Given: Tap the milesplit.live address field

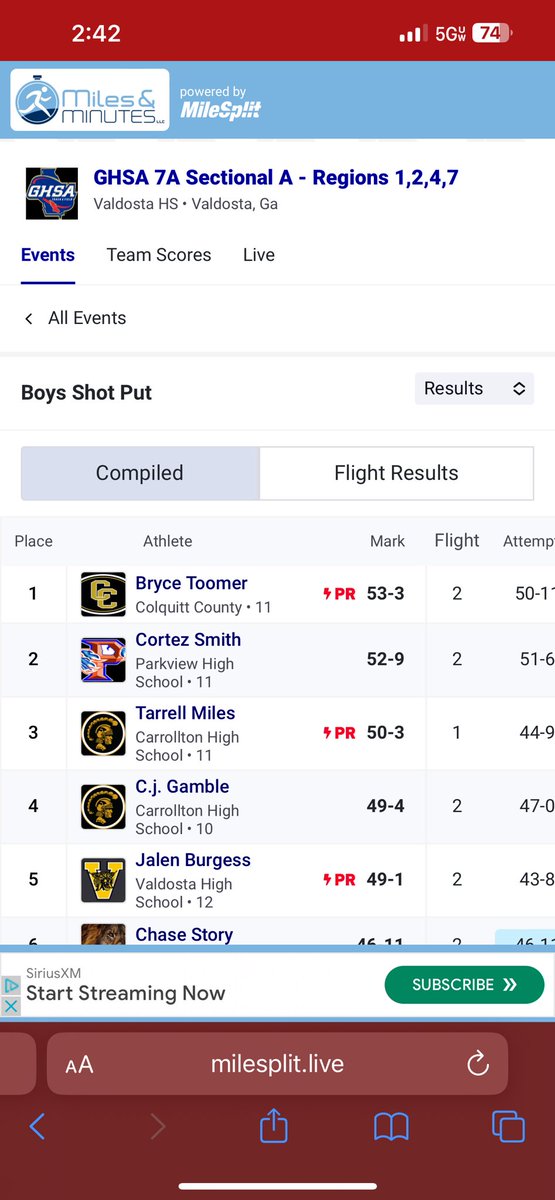Looking at the screenshot, I should tap(277, 1064).
